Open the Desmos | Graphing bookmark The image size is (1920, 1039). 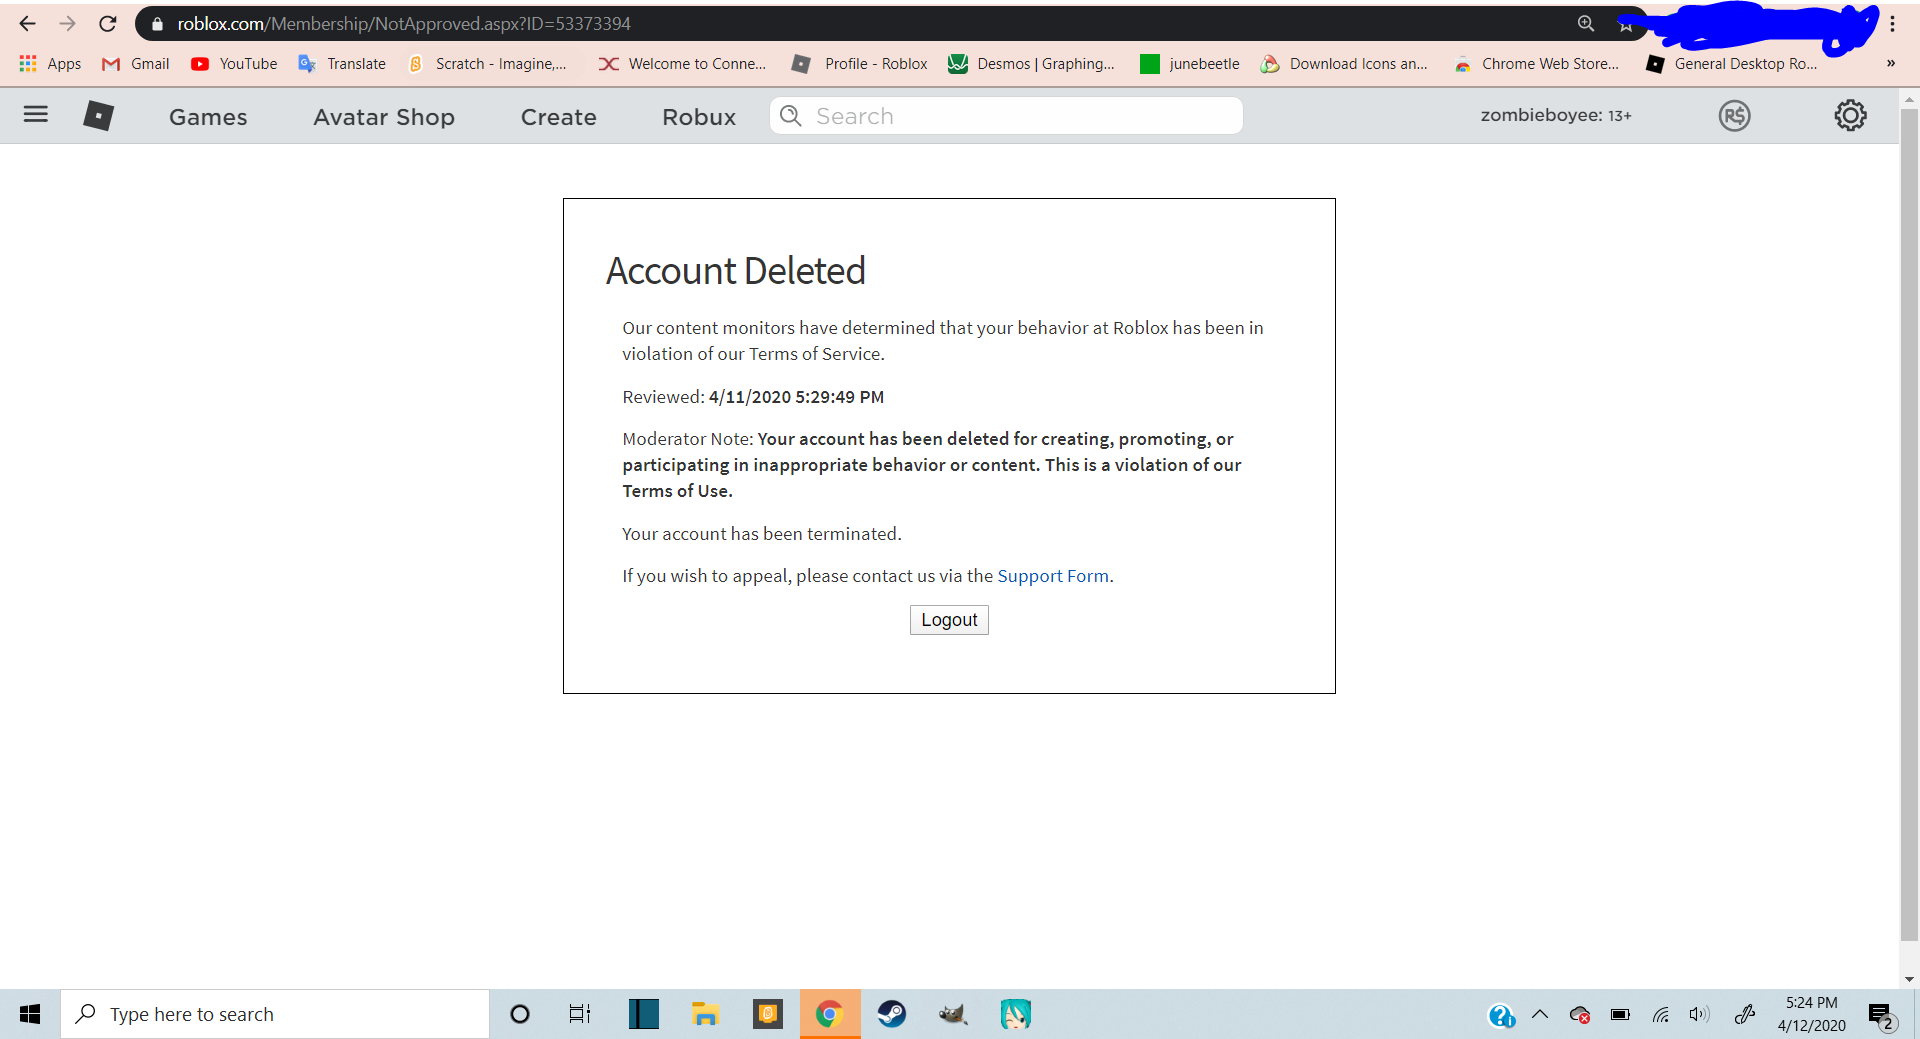click(1031, 64)
